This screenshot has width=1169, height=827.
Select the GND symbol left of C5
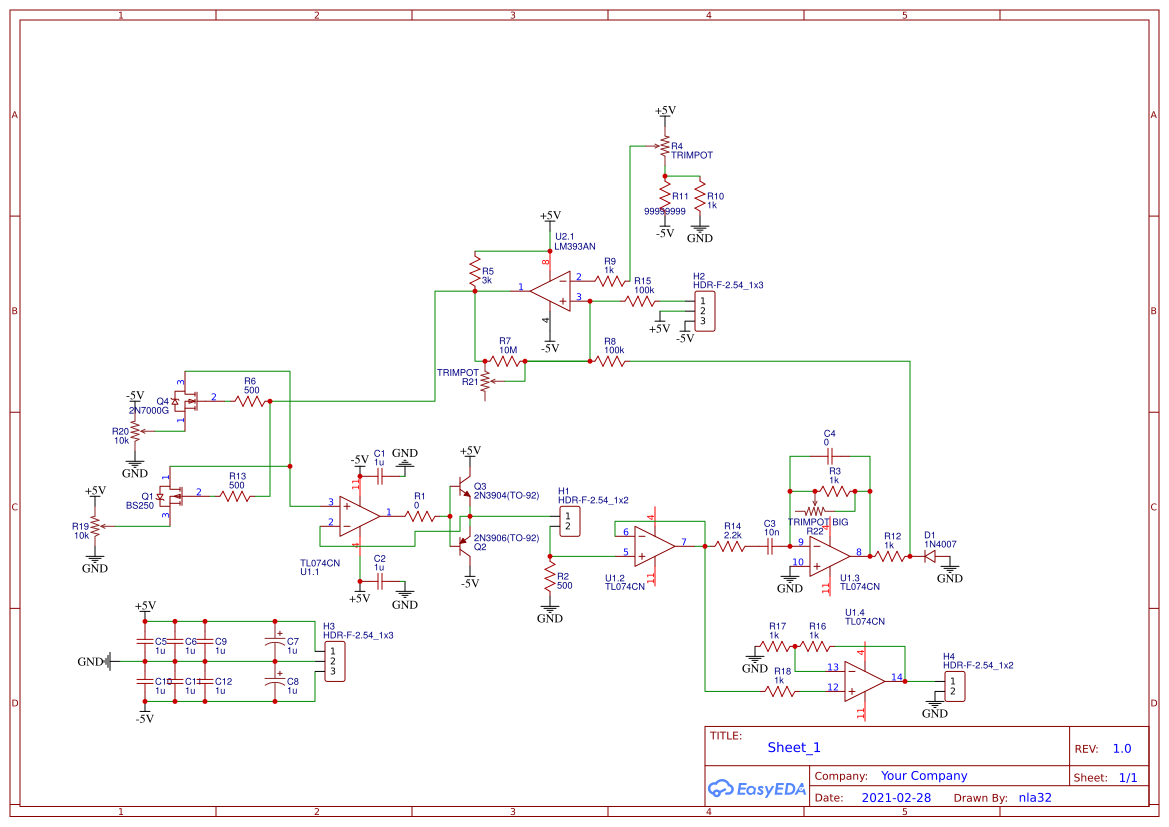[x=94, y=661]
